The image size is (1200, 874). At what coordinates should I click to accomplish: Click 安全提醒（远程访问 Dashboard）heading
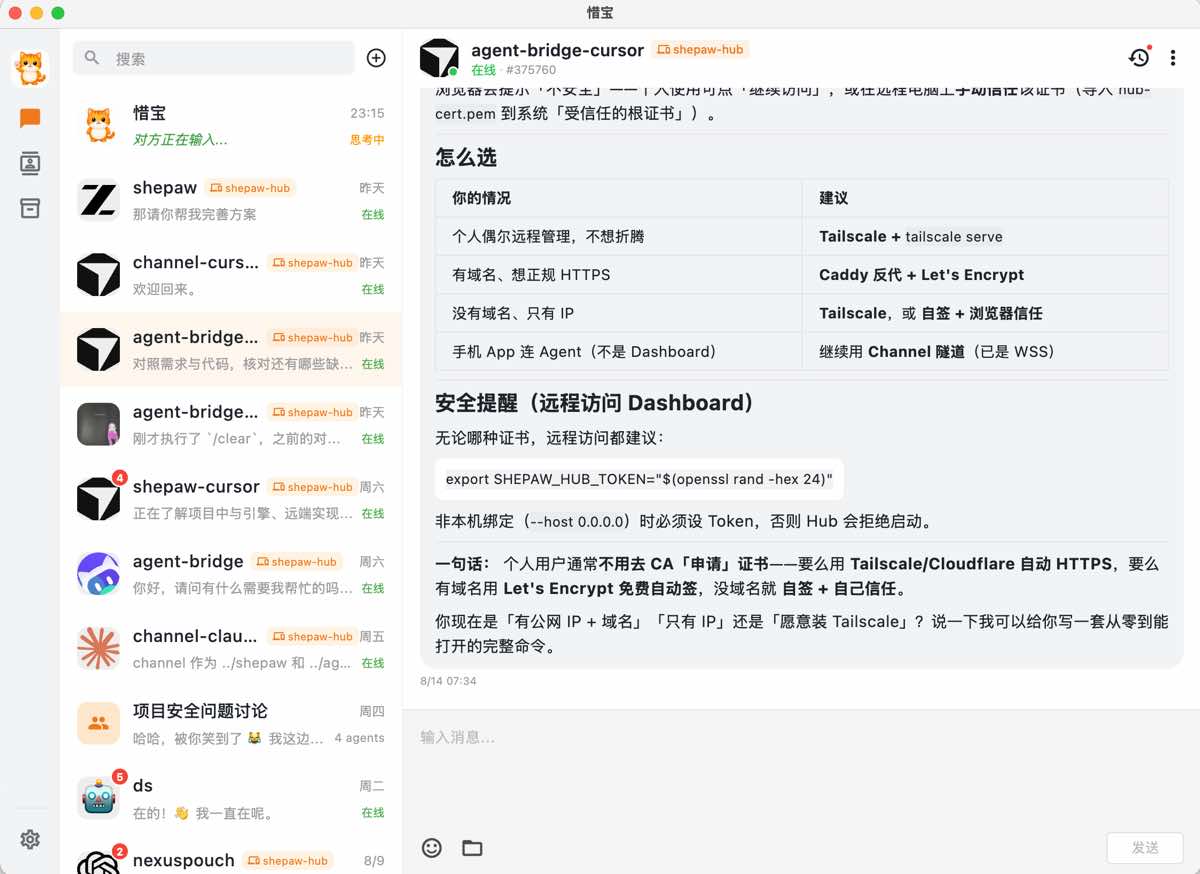594,403
